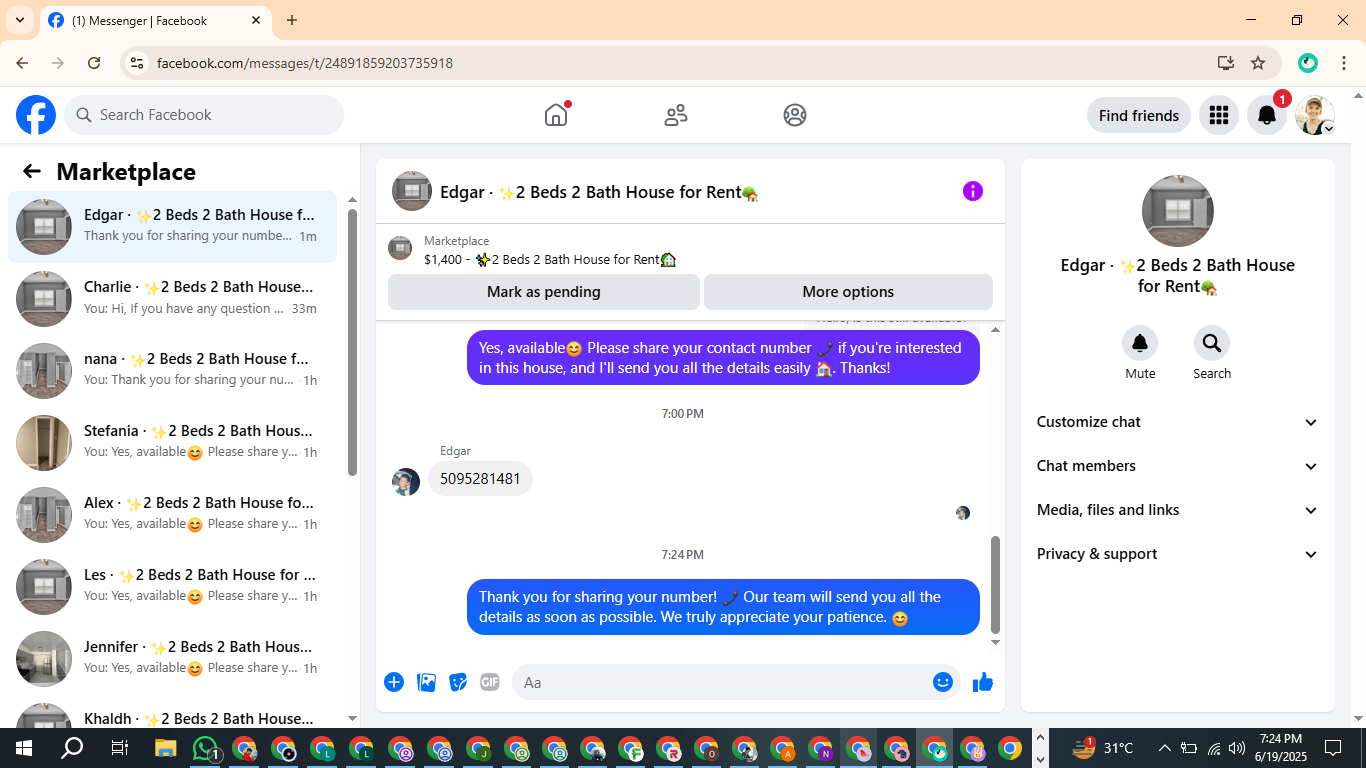The width and height of the screenshot is (1366, 768).
Task: Focus the Search Facebook field
Action: point(204,115)
